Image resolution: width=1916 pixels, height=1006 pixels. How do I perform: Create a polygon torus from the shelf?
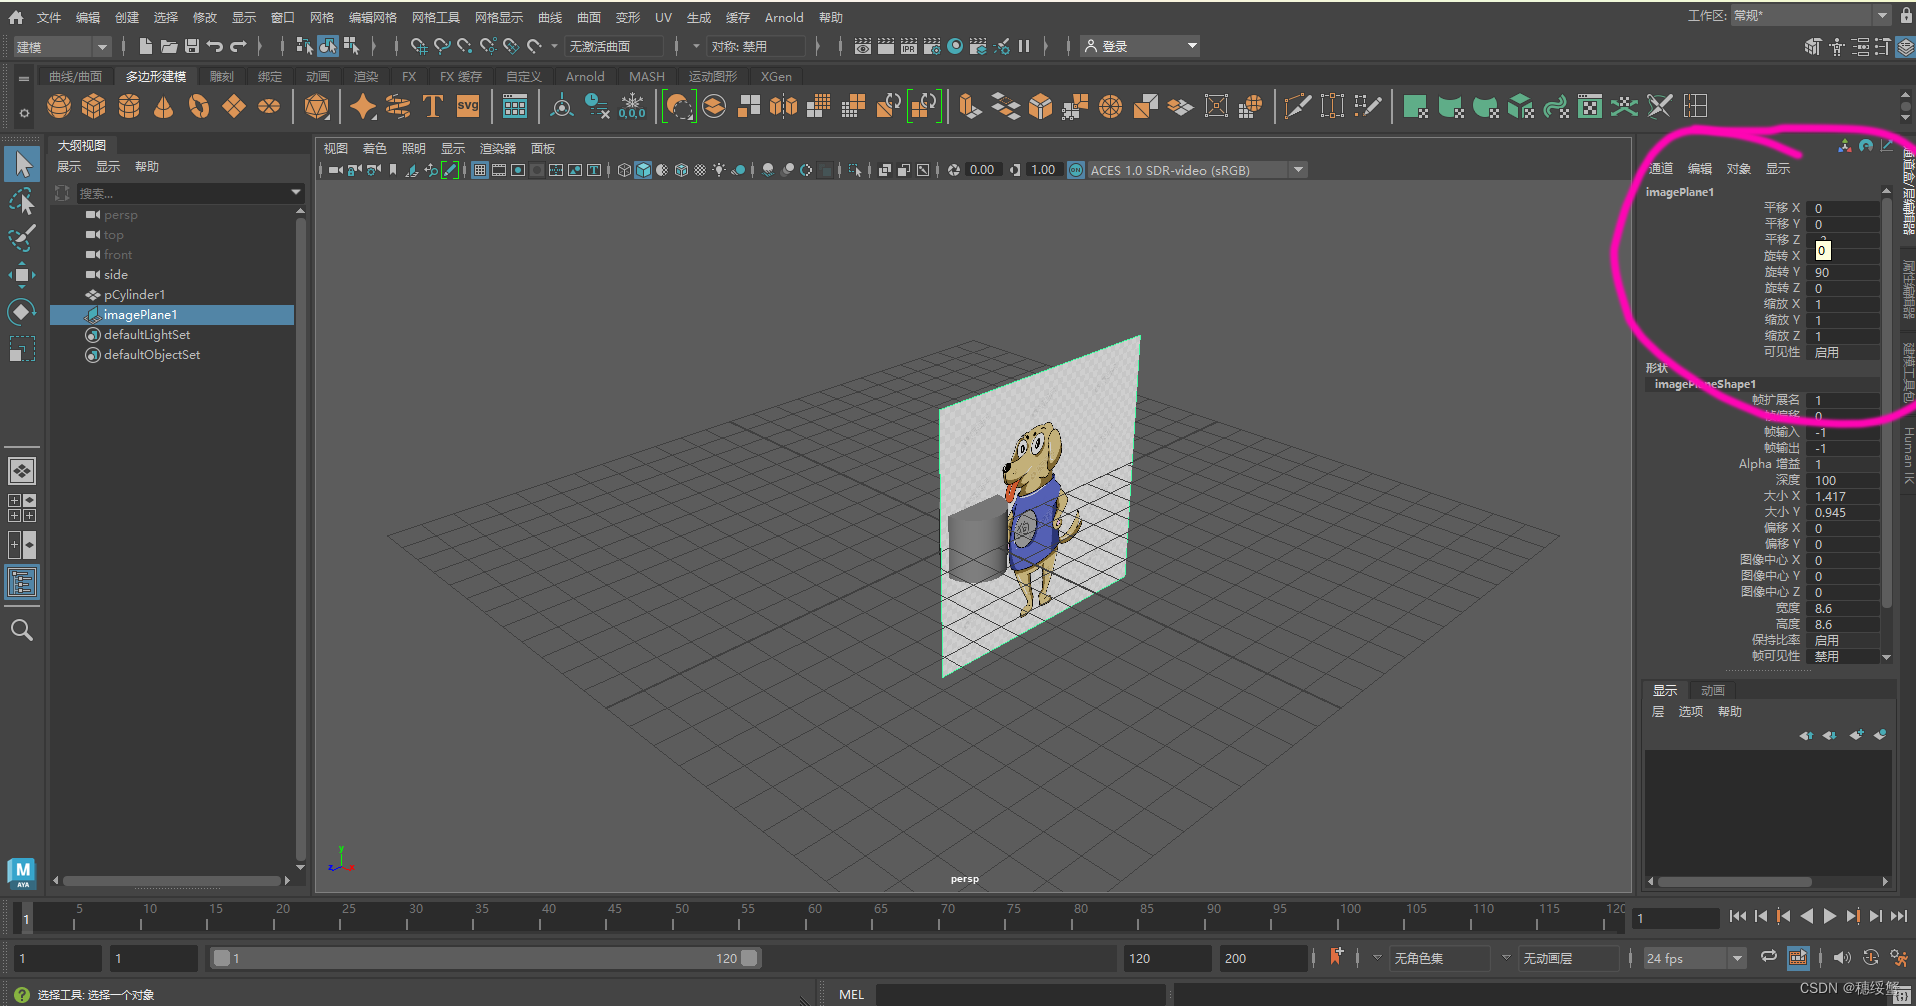(x=199, y=106)
